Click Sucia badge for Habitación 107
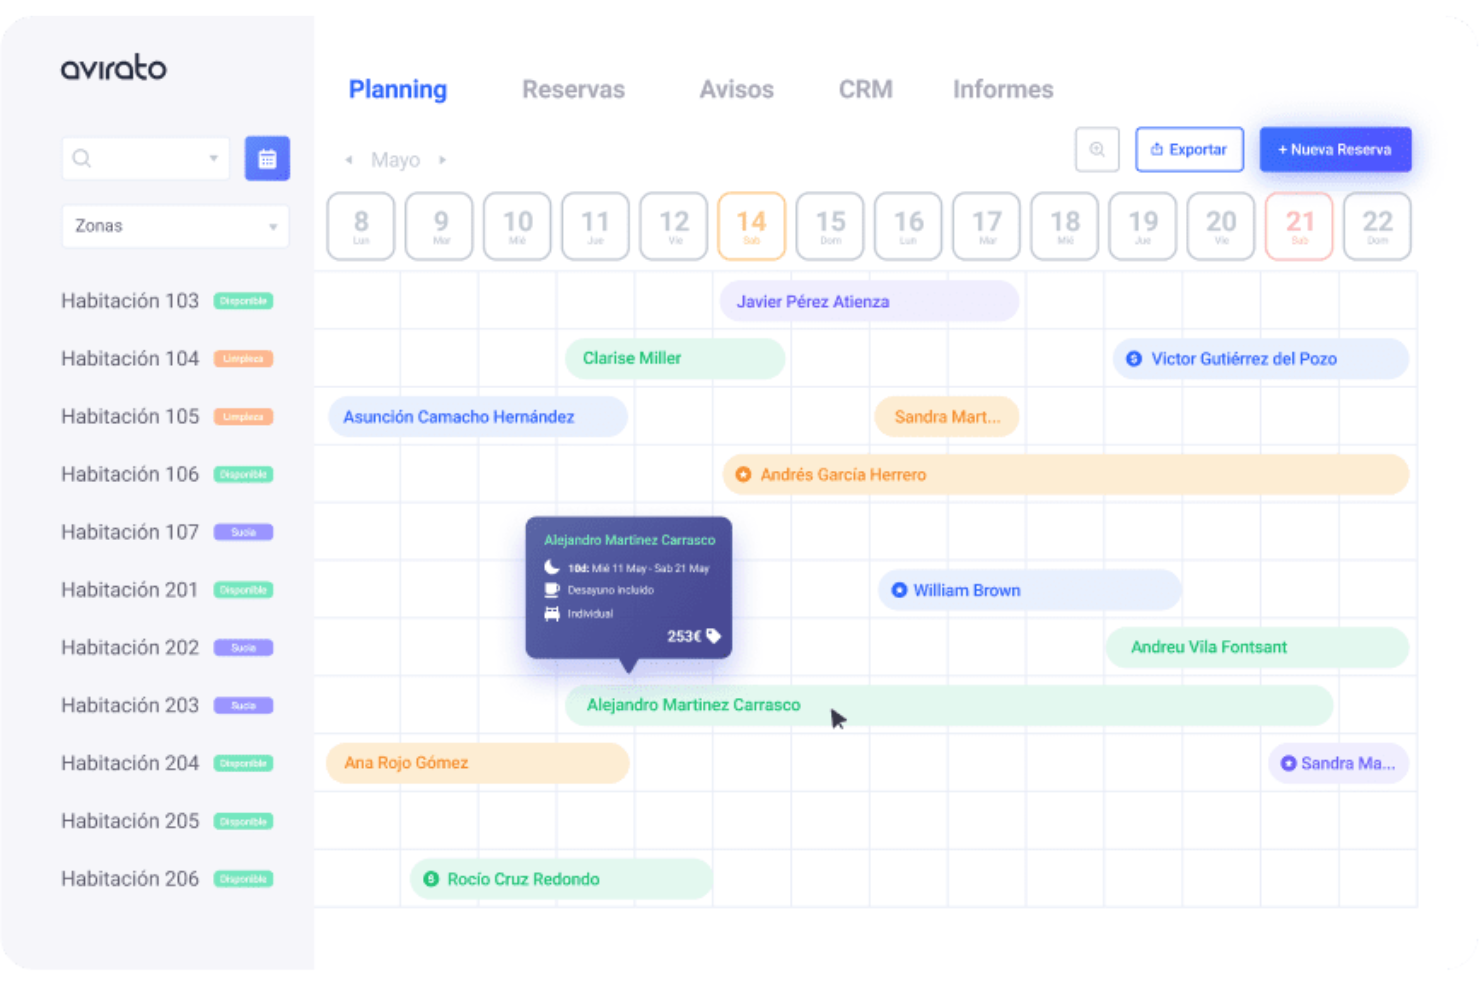 pyautogui.click(x=243, y=532)
